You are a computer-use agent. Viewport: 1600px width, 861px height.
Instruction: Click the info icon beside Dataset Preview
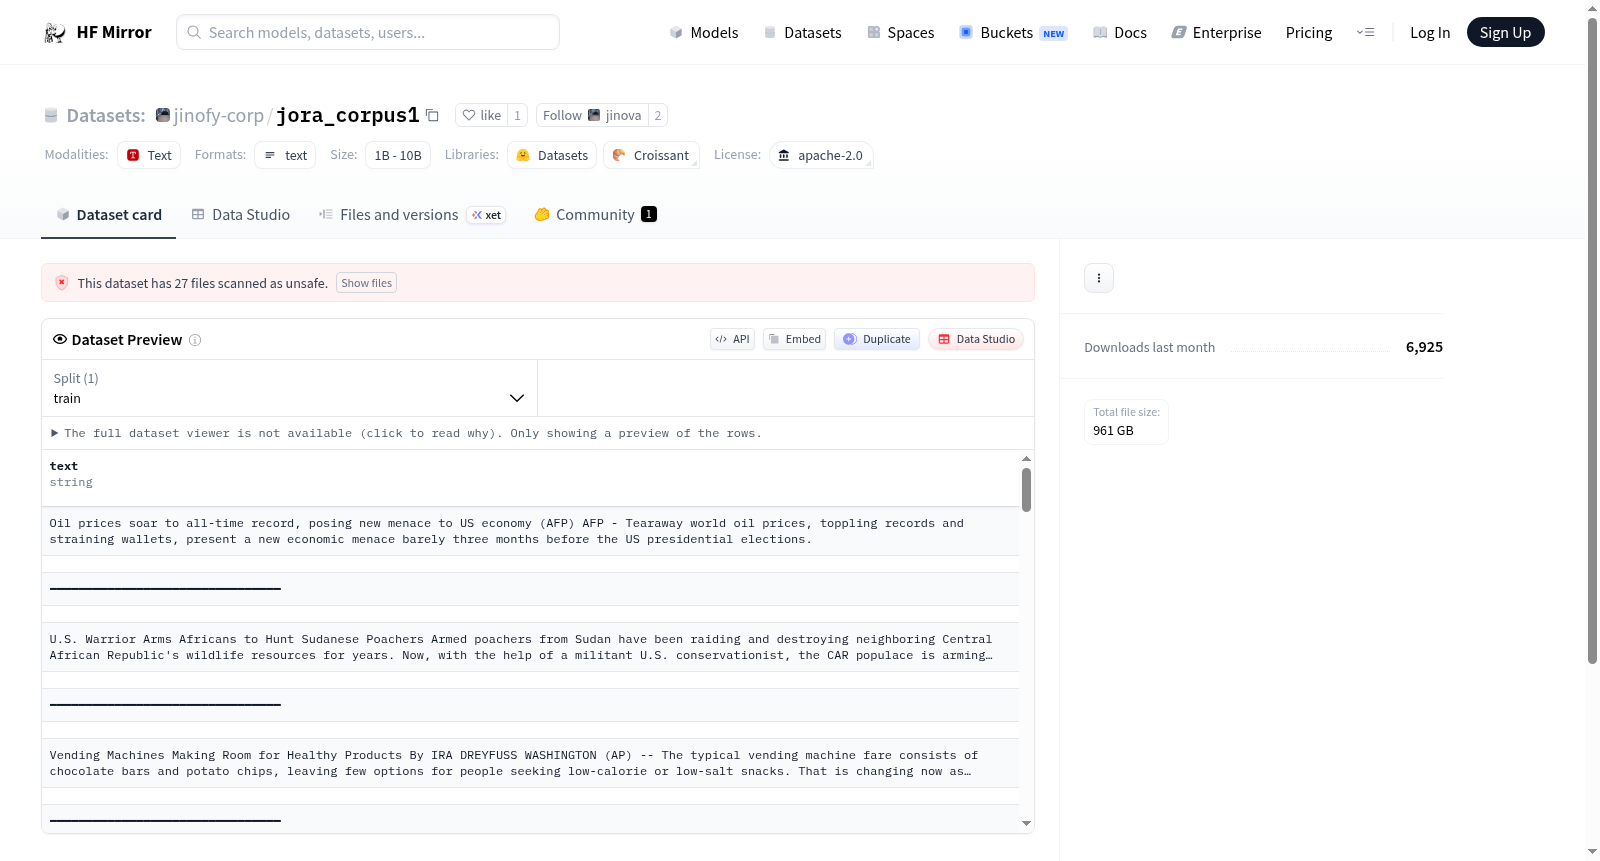pyautogui.click(x=195, y=340)
